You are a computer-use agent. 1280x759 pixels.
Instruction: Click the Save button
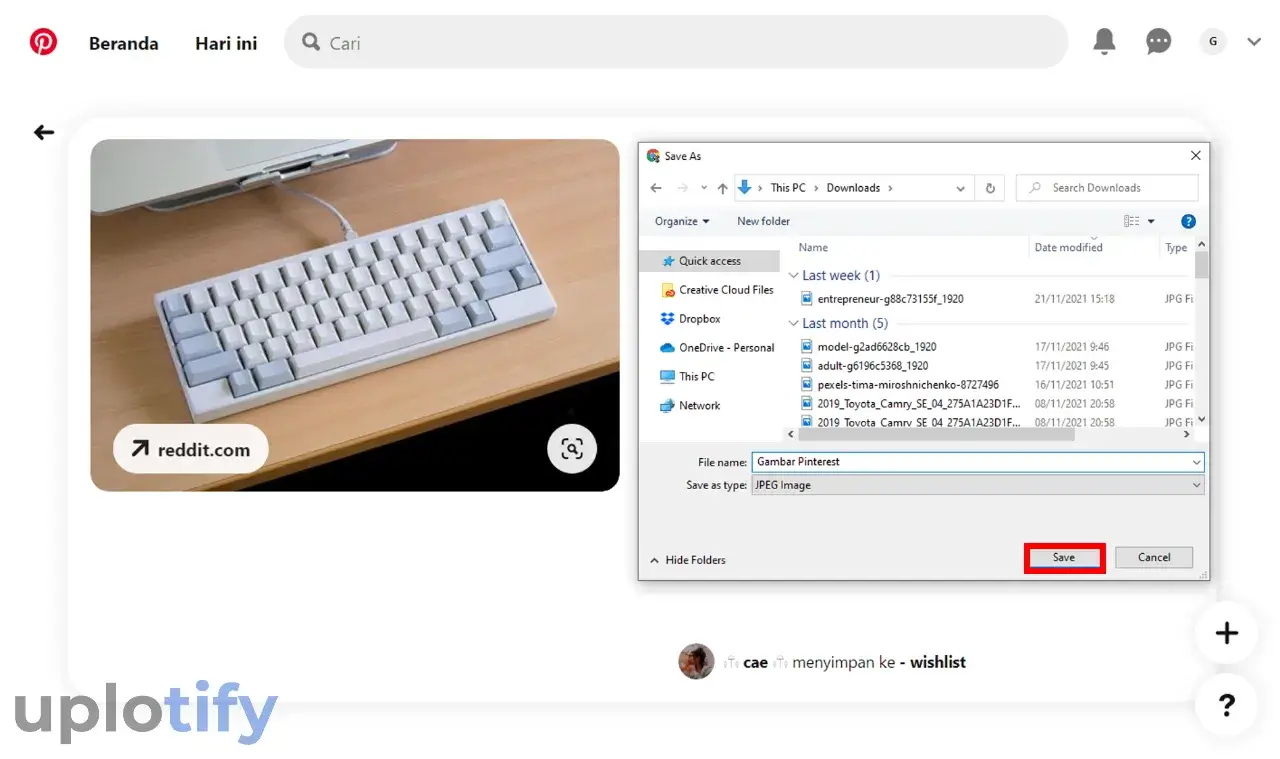coord(1064,558)
